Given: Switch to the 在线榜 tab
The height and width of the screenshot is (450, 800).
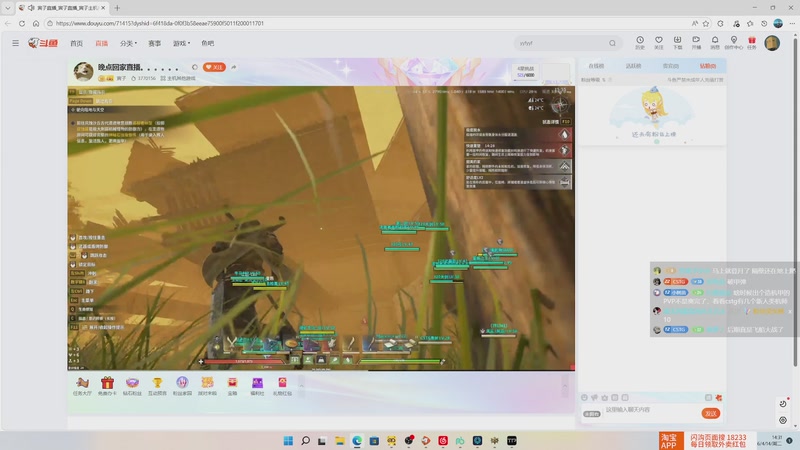Looking at the screenshot, I should pyautogui.click(x=596, y=66).
